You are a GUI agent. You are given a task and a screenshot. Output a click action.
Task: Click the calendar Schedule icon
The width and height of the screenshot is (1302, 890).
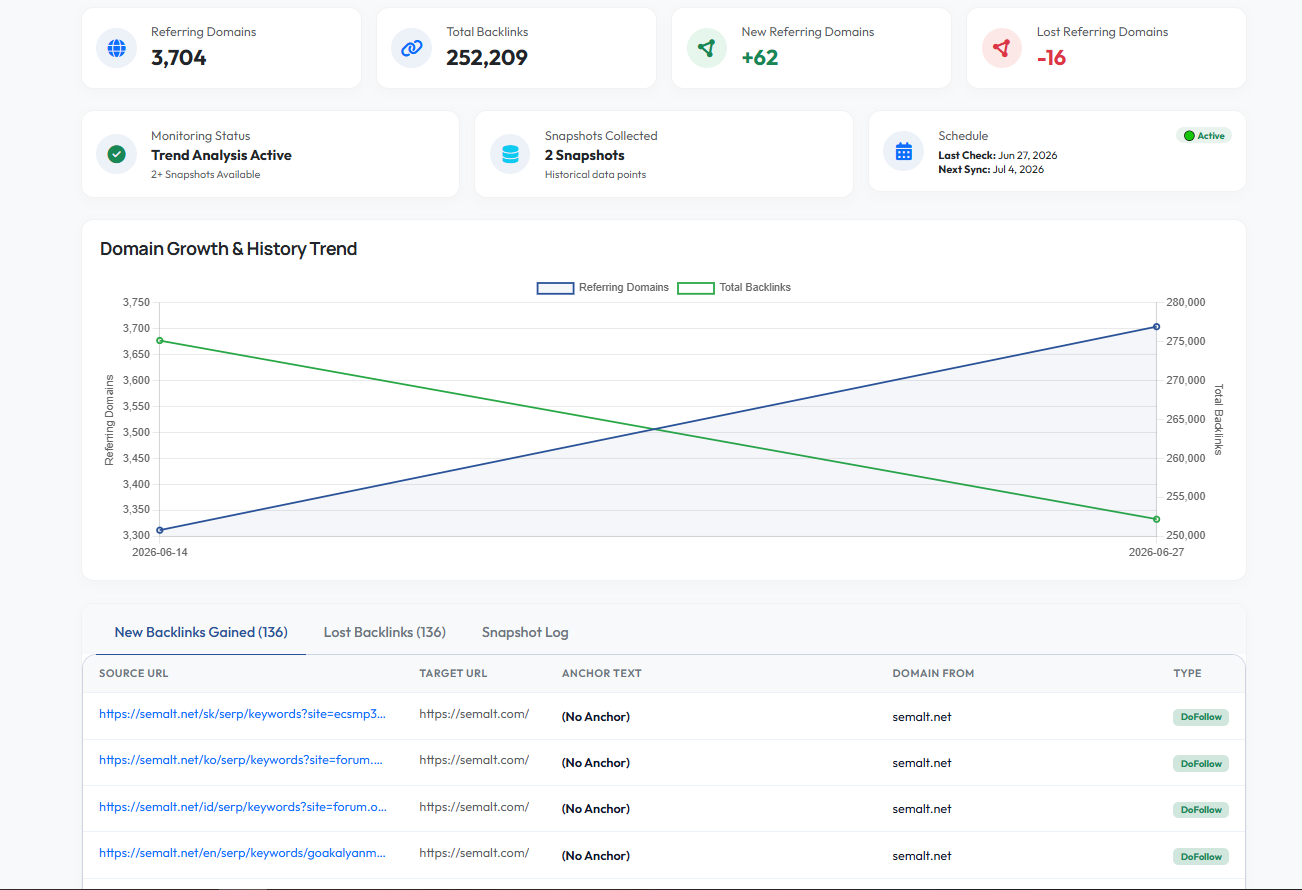904,151
